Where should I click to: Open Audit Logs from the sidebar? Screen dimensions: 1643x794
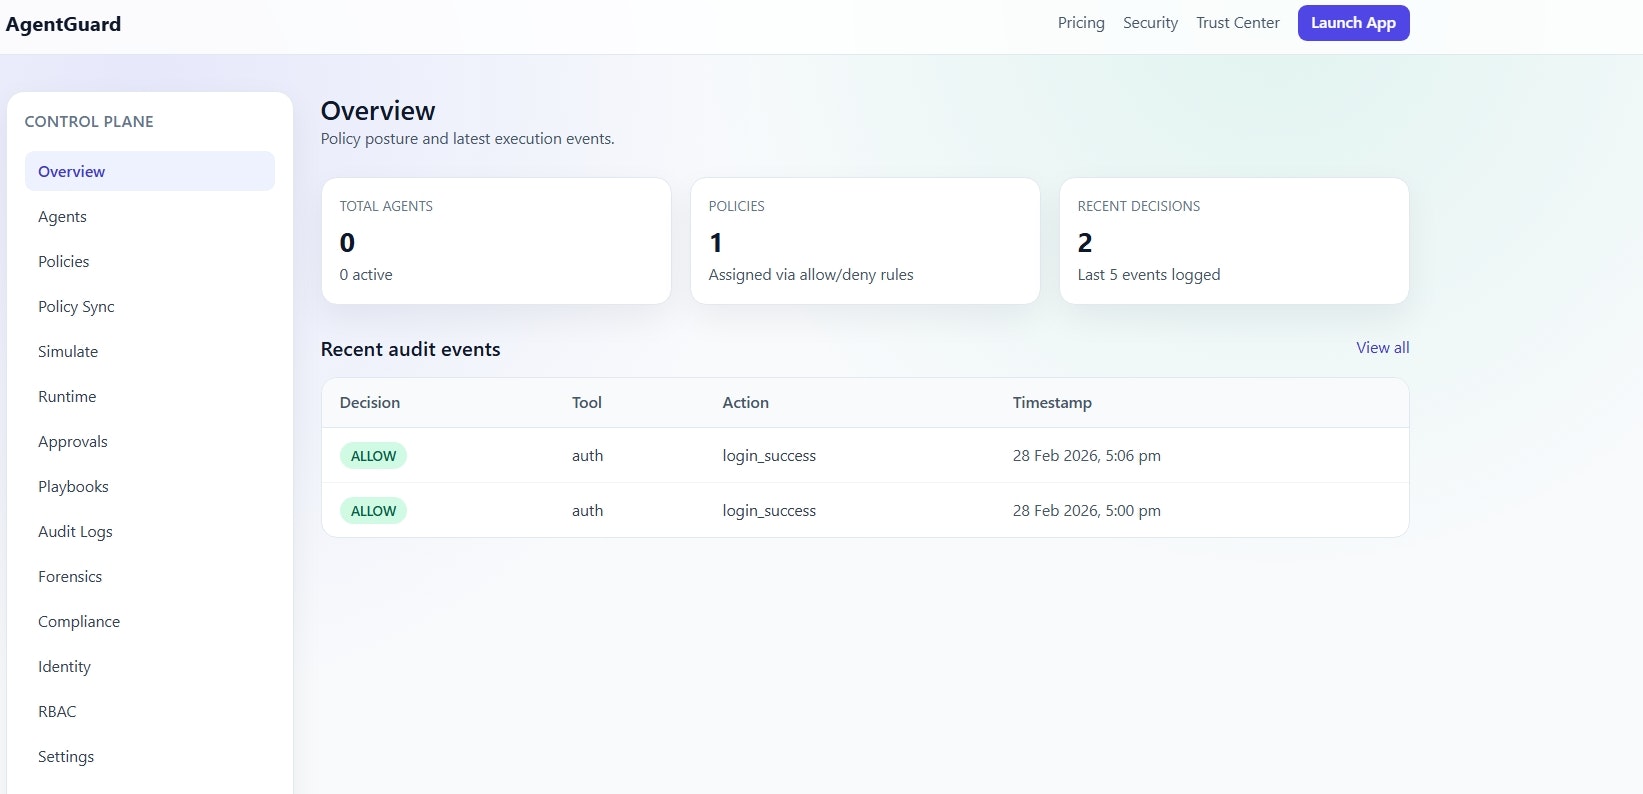(75, 531)
